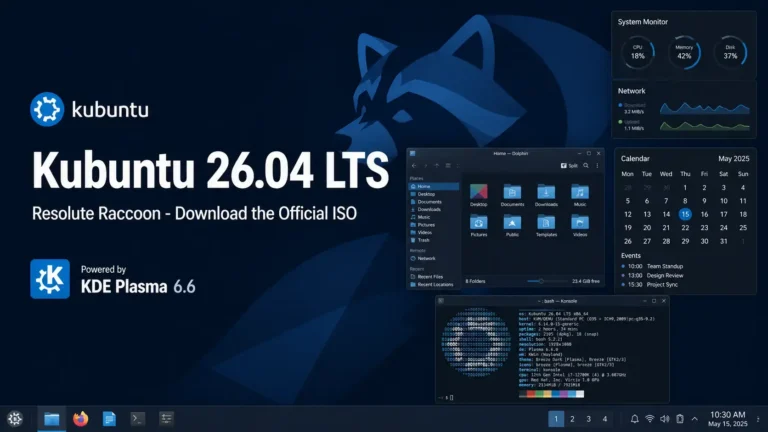
Task: Switch Dolphin view mode with the list icon
Action: 448,166
